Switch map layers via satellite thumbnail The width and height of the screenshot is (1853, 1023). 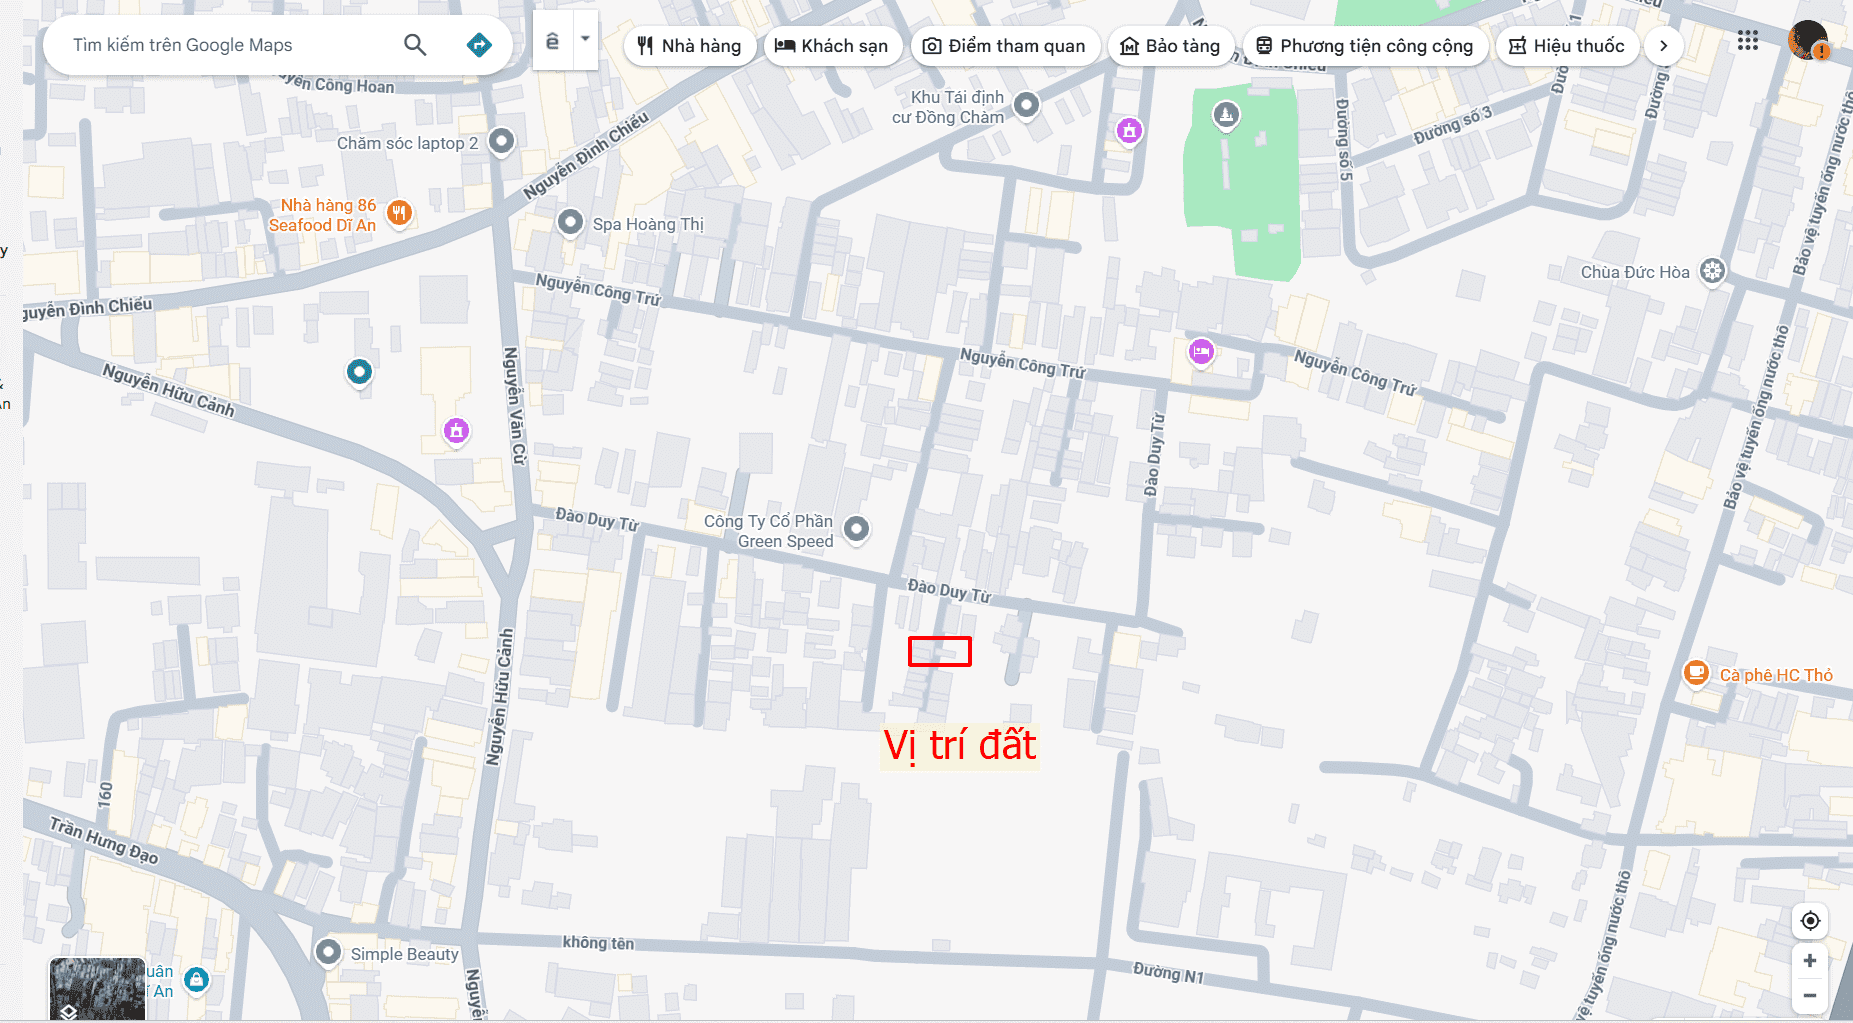(97, 989)
